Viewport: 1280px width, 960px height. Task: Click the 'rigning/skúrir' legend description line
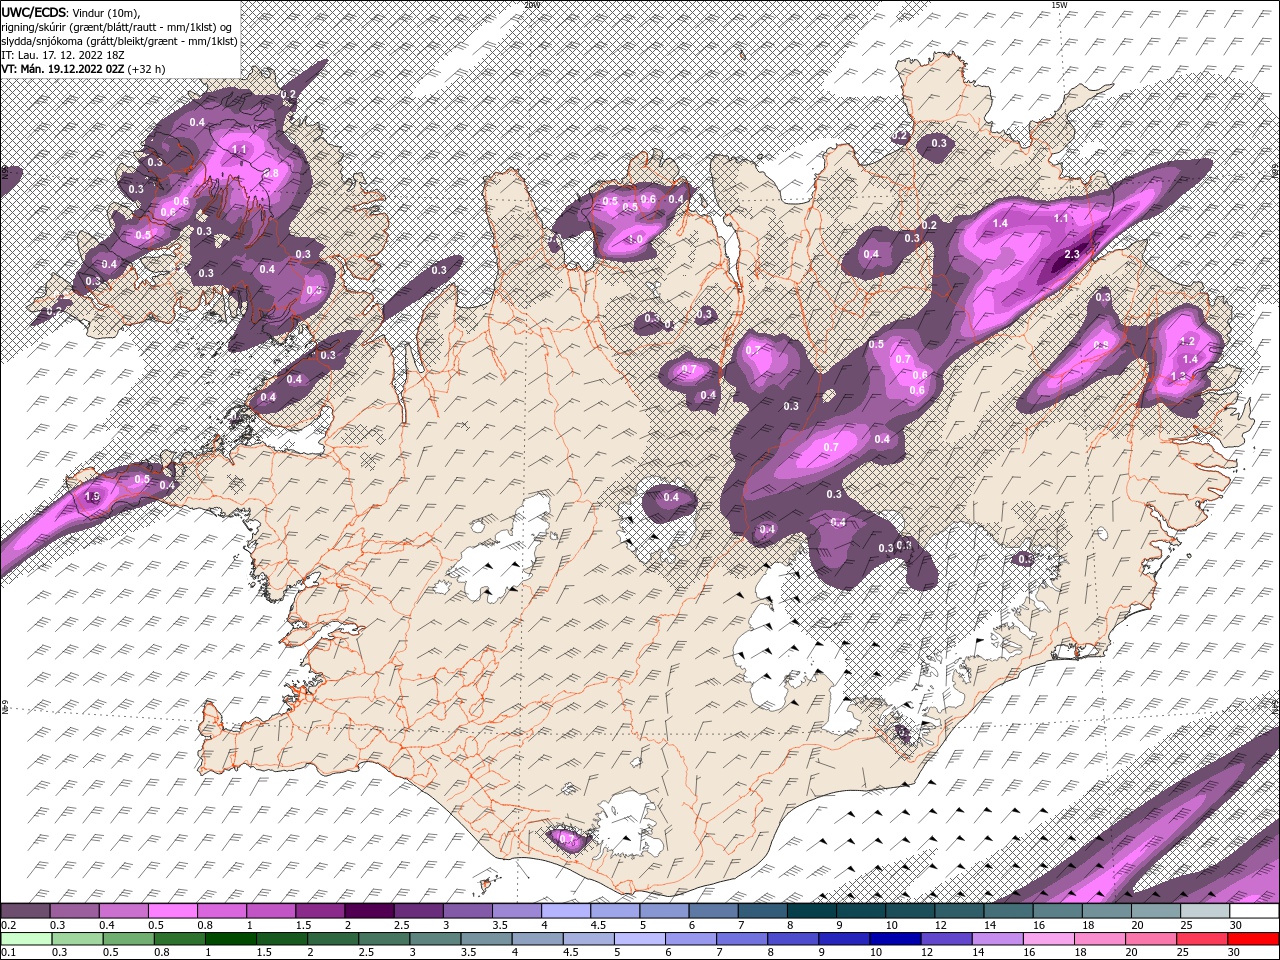116,27
